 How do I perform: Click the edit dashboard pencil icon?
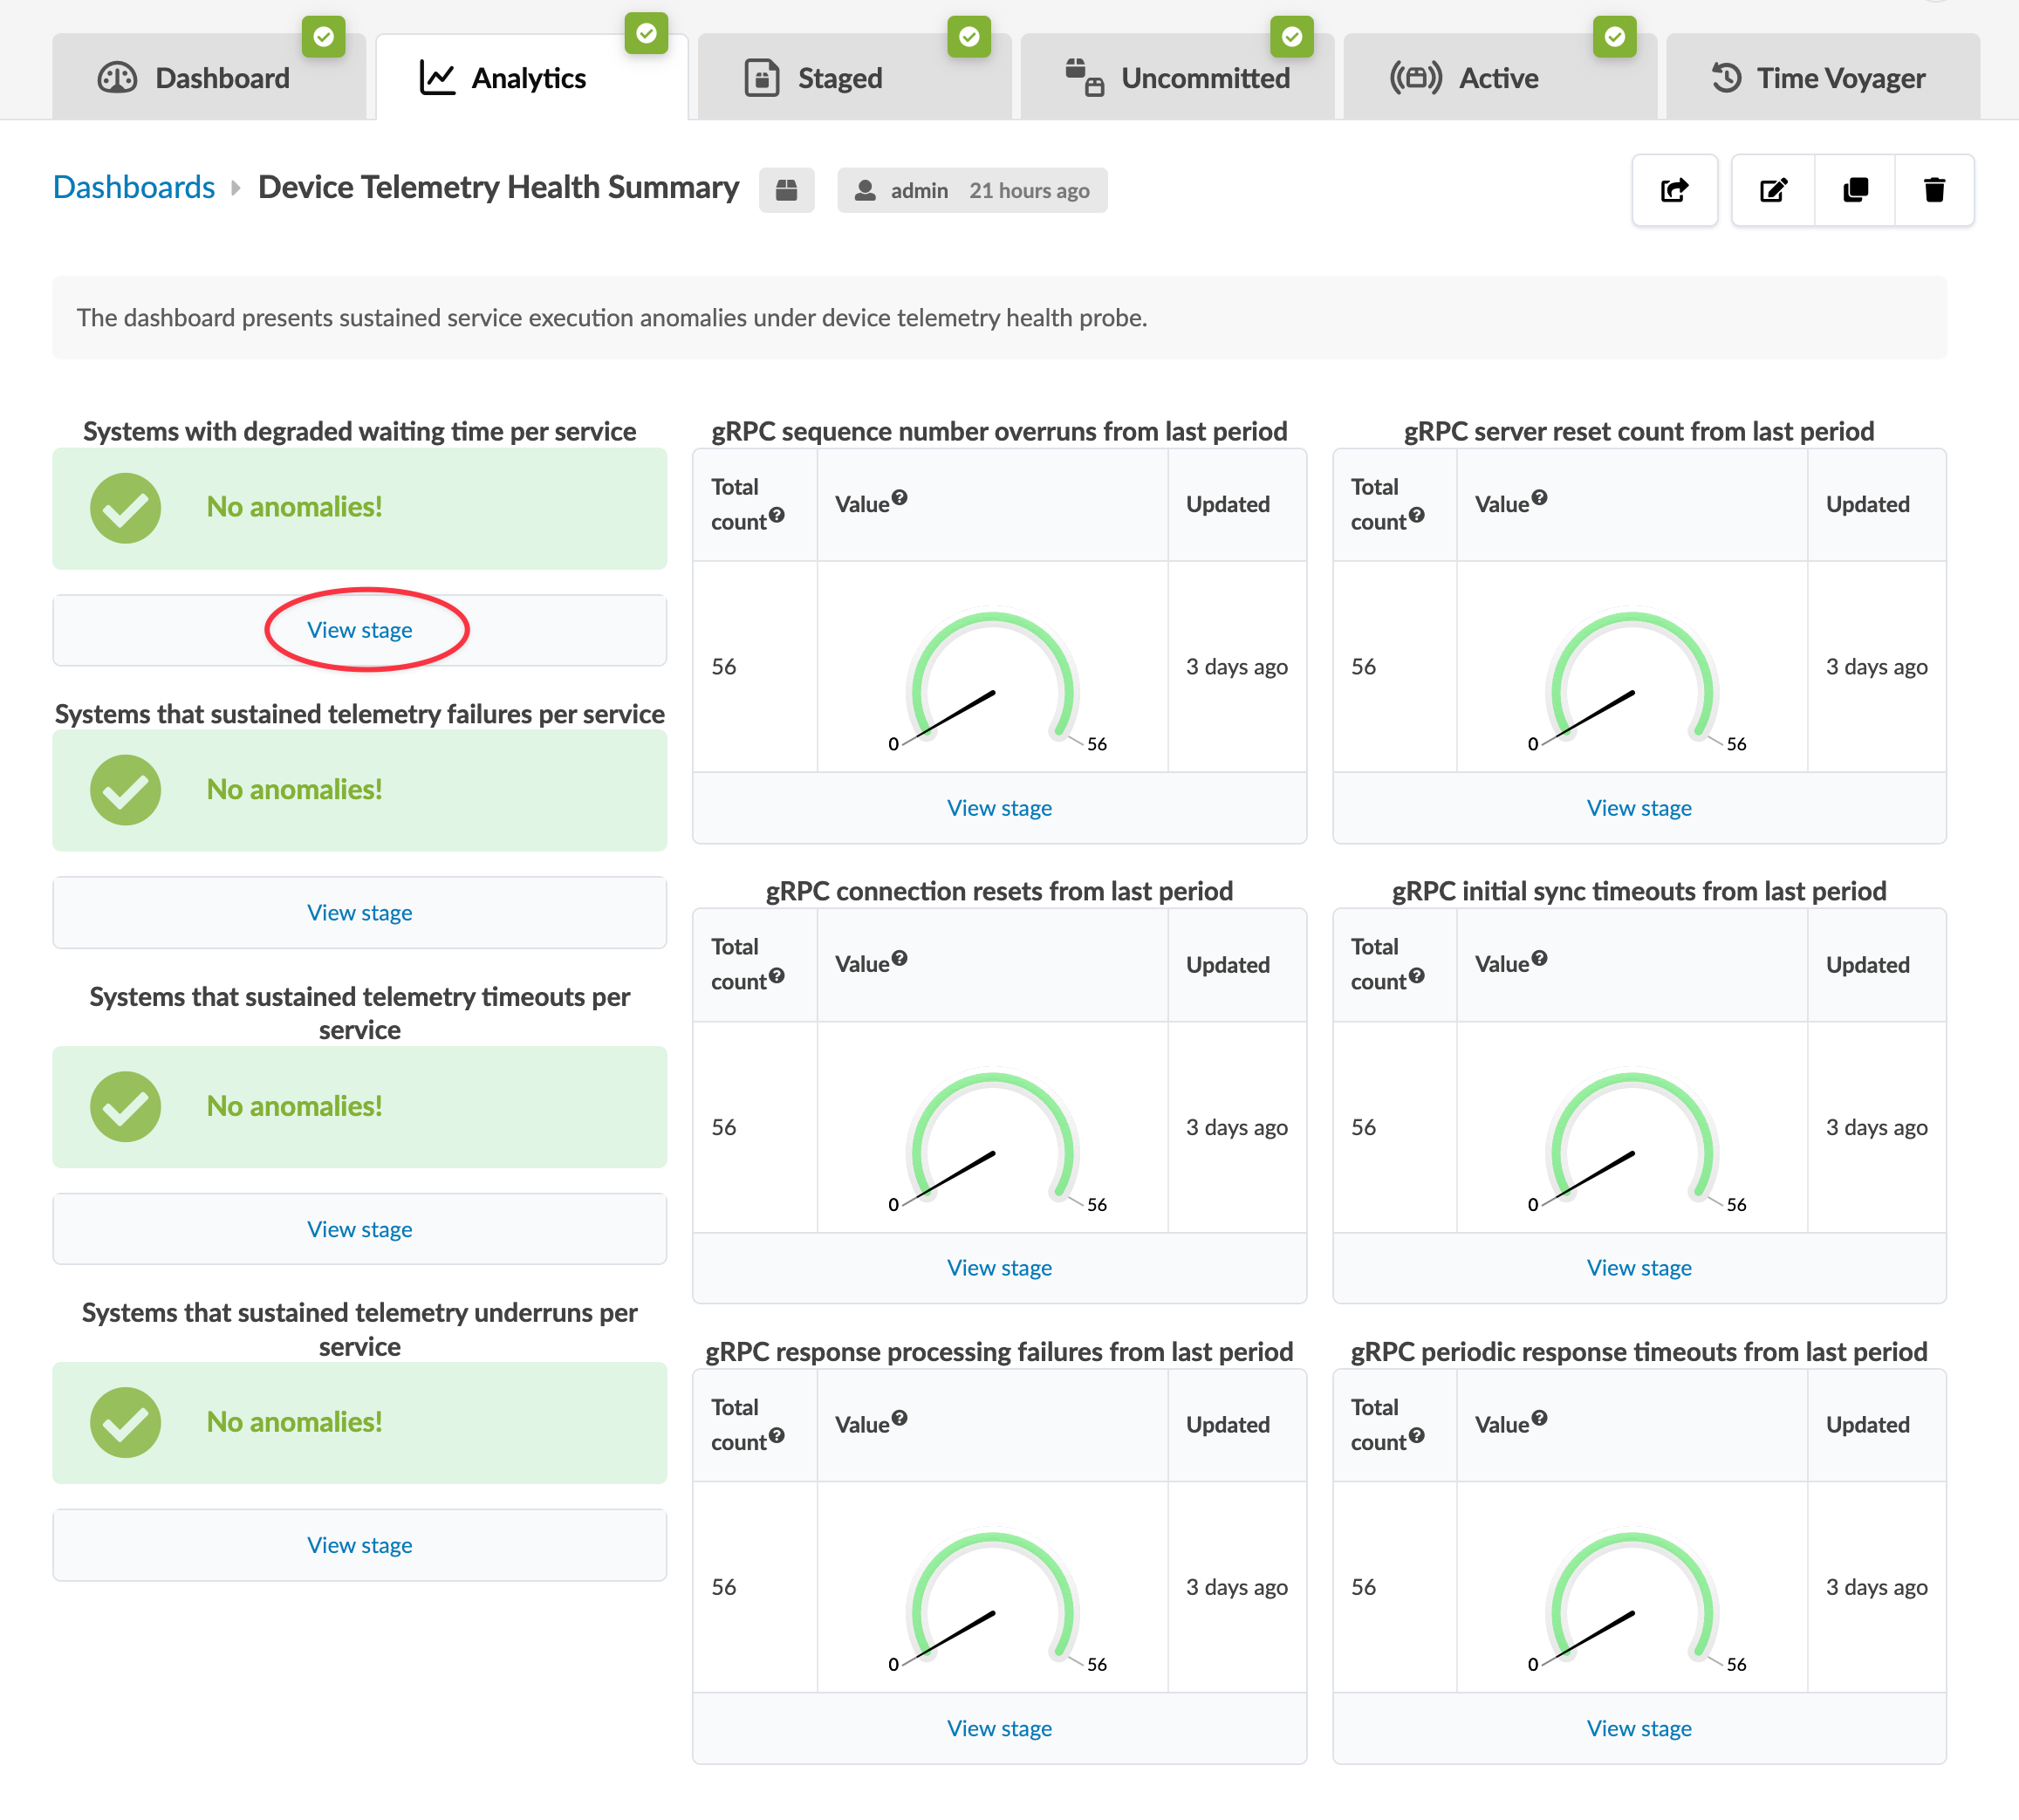click(x=1773, y=190)
